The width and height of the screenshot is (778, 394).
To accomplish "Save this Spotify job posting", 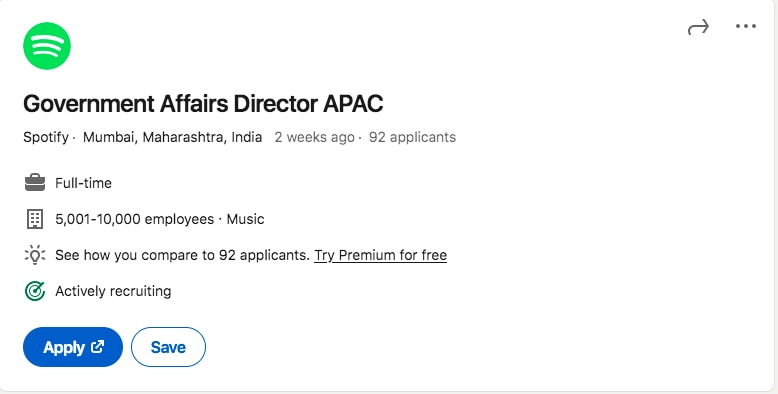I will (x=168, y=347).
